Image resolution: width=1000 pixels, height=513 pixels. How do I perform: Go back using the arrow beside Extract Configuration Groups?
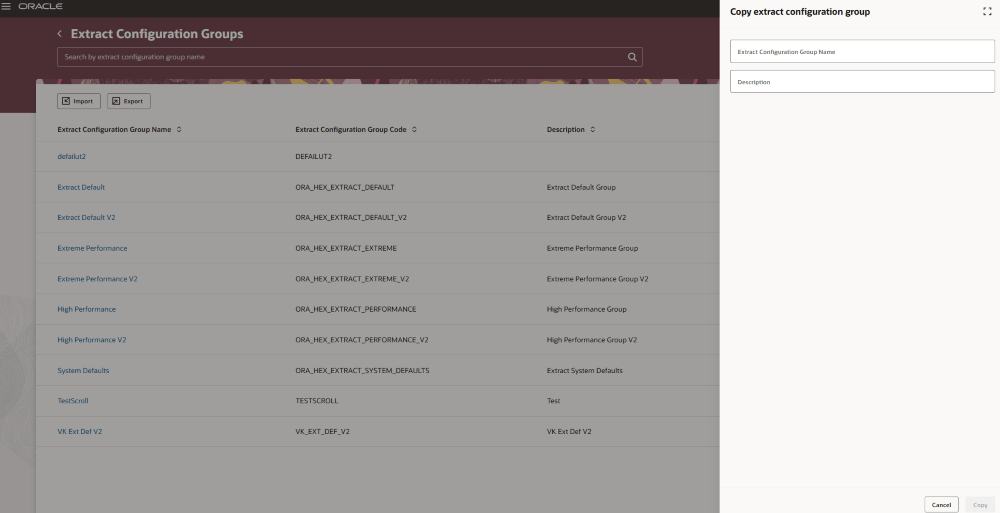(x=59, y=34)
